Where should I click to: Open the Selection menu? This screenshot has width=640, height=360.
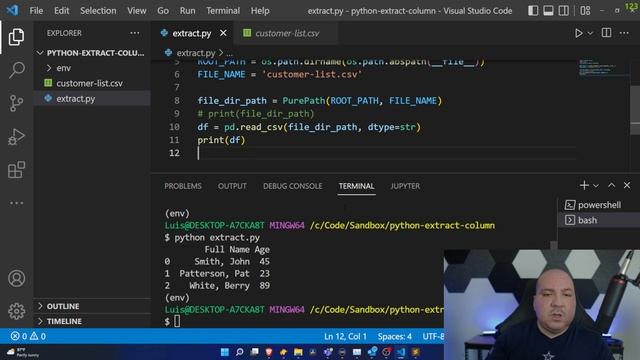98,11
